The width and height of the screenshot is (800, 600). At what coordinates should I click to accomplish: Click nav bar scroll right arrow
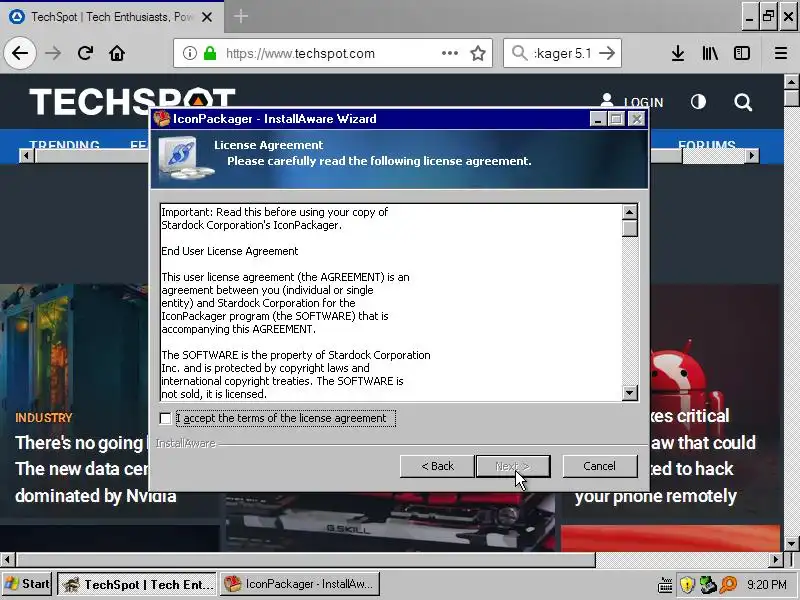(x=751, y=156)
